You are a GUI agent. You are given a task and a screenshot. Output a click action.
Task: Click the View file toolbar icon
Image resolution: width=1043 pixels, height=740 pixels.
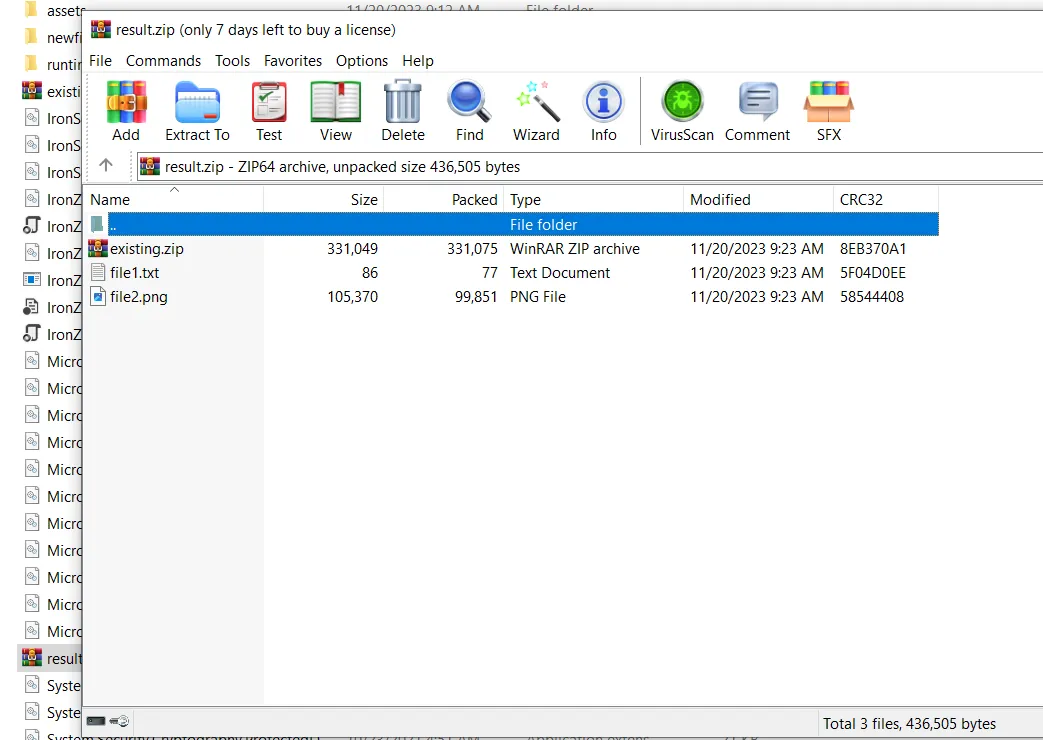coord(336,111)
